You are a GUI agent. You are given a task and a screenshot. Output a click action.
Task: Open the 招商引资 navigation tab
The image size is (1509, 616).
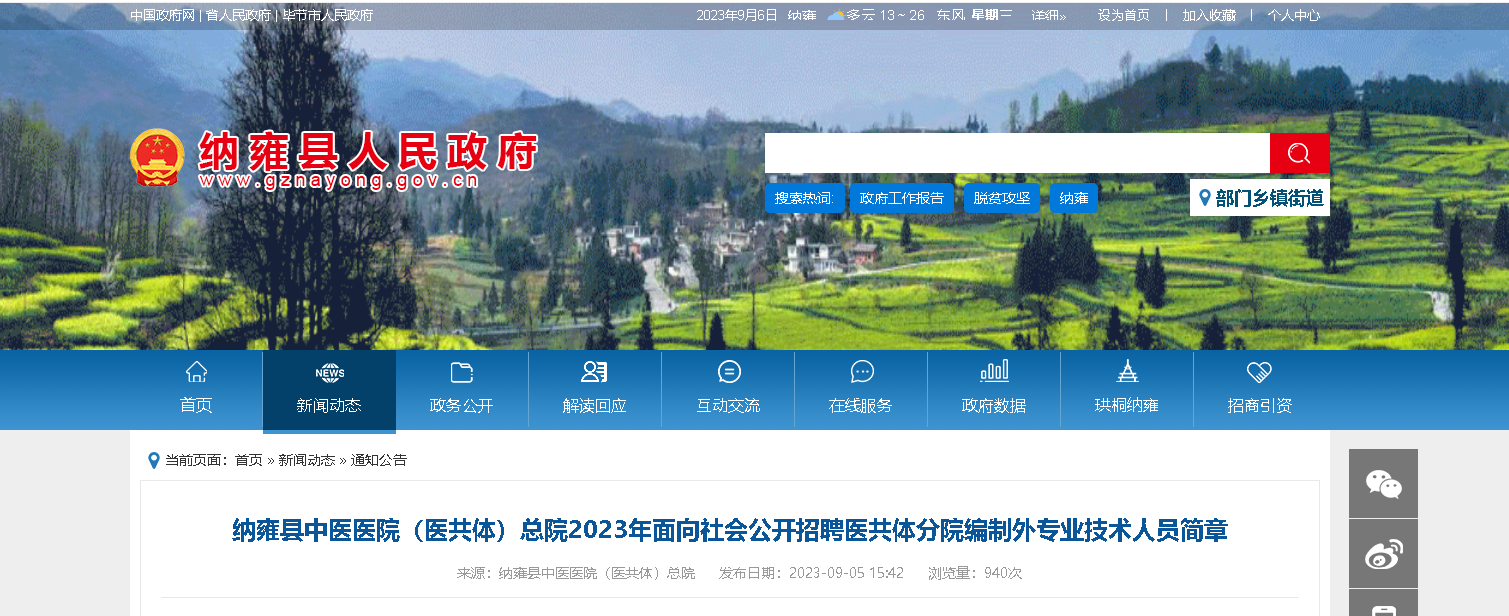[1260, 390]
